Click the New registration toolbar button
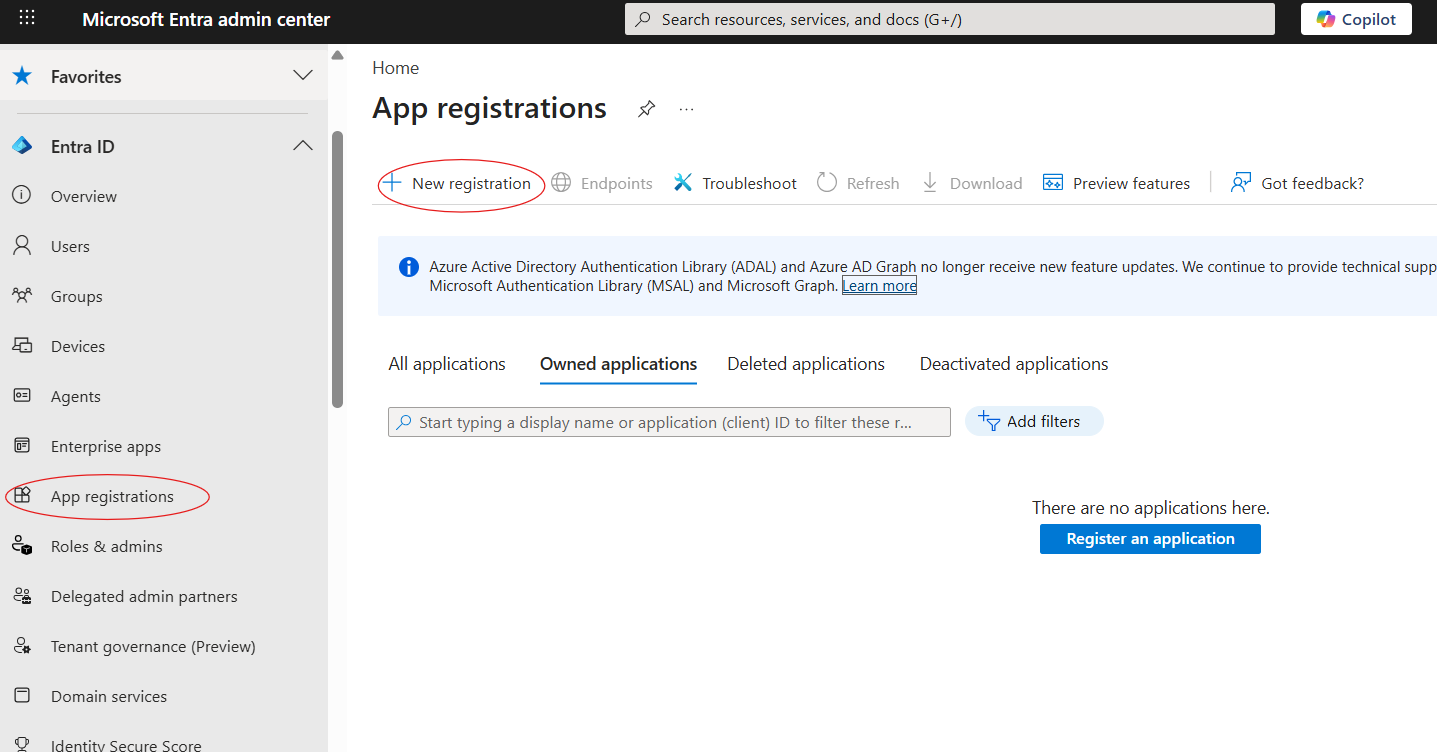 459,183
